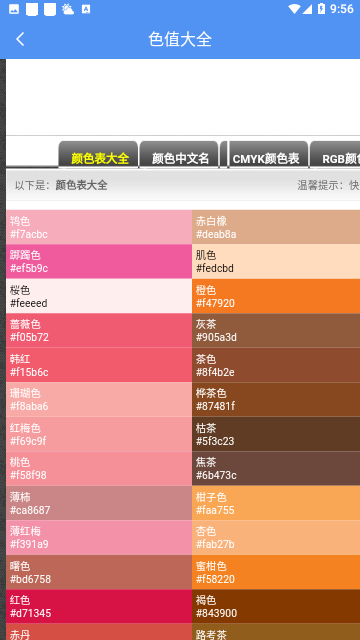Tap the partially visible 赤丹 swatch
Viewport: 360px width, 640px height.
click(99, 632)
